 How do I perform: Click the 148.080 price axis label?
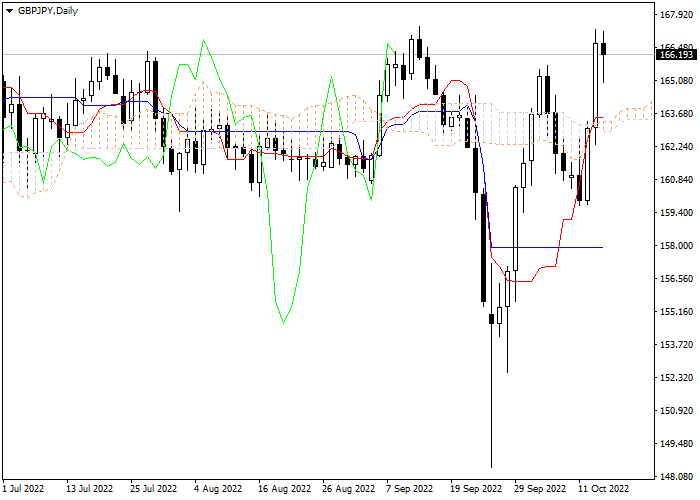[676, 477]
